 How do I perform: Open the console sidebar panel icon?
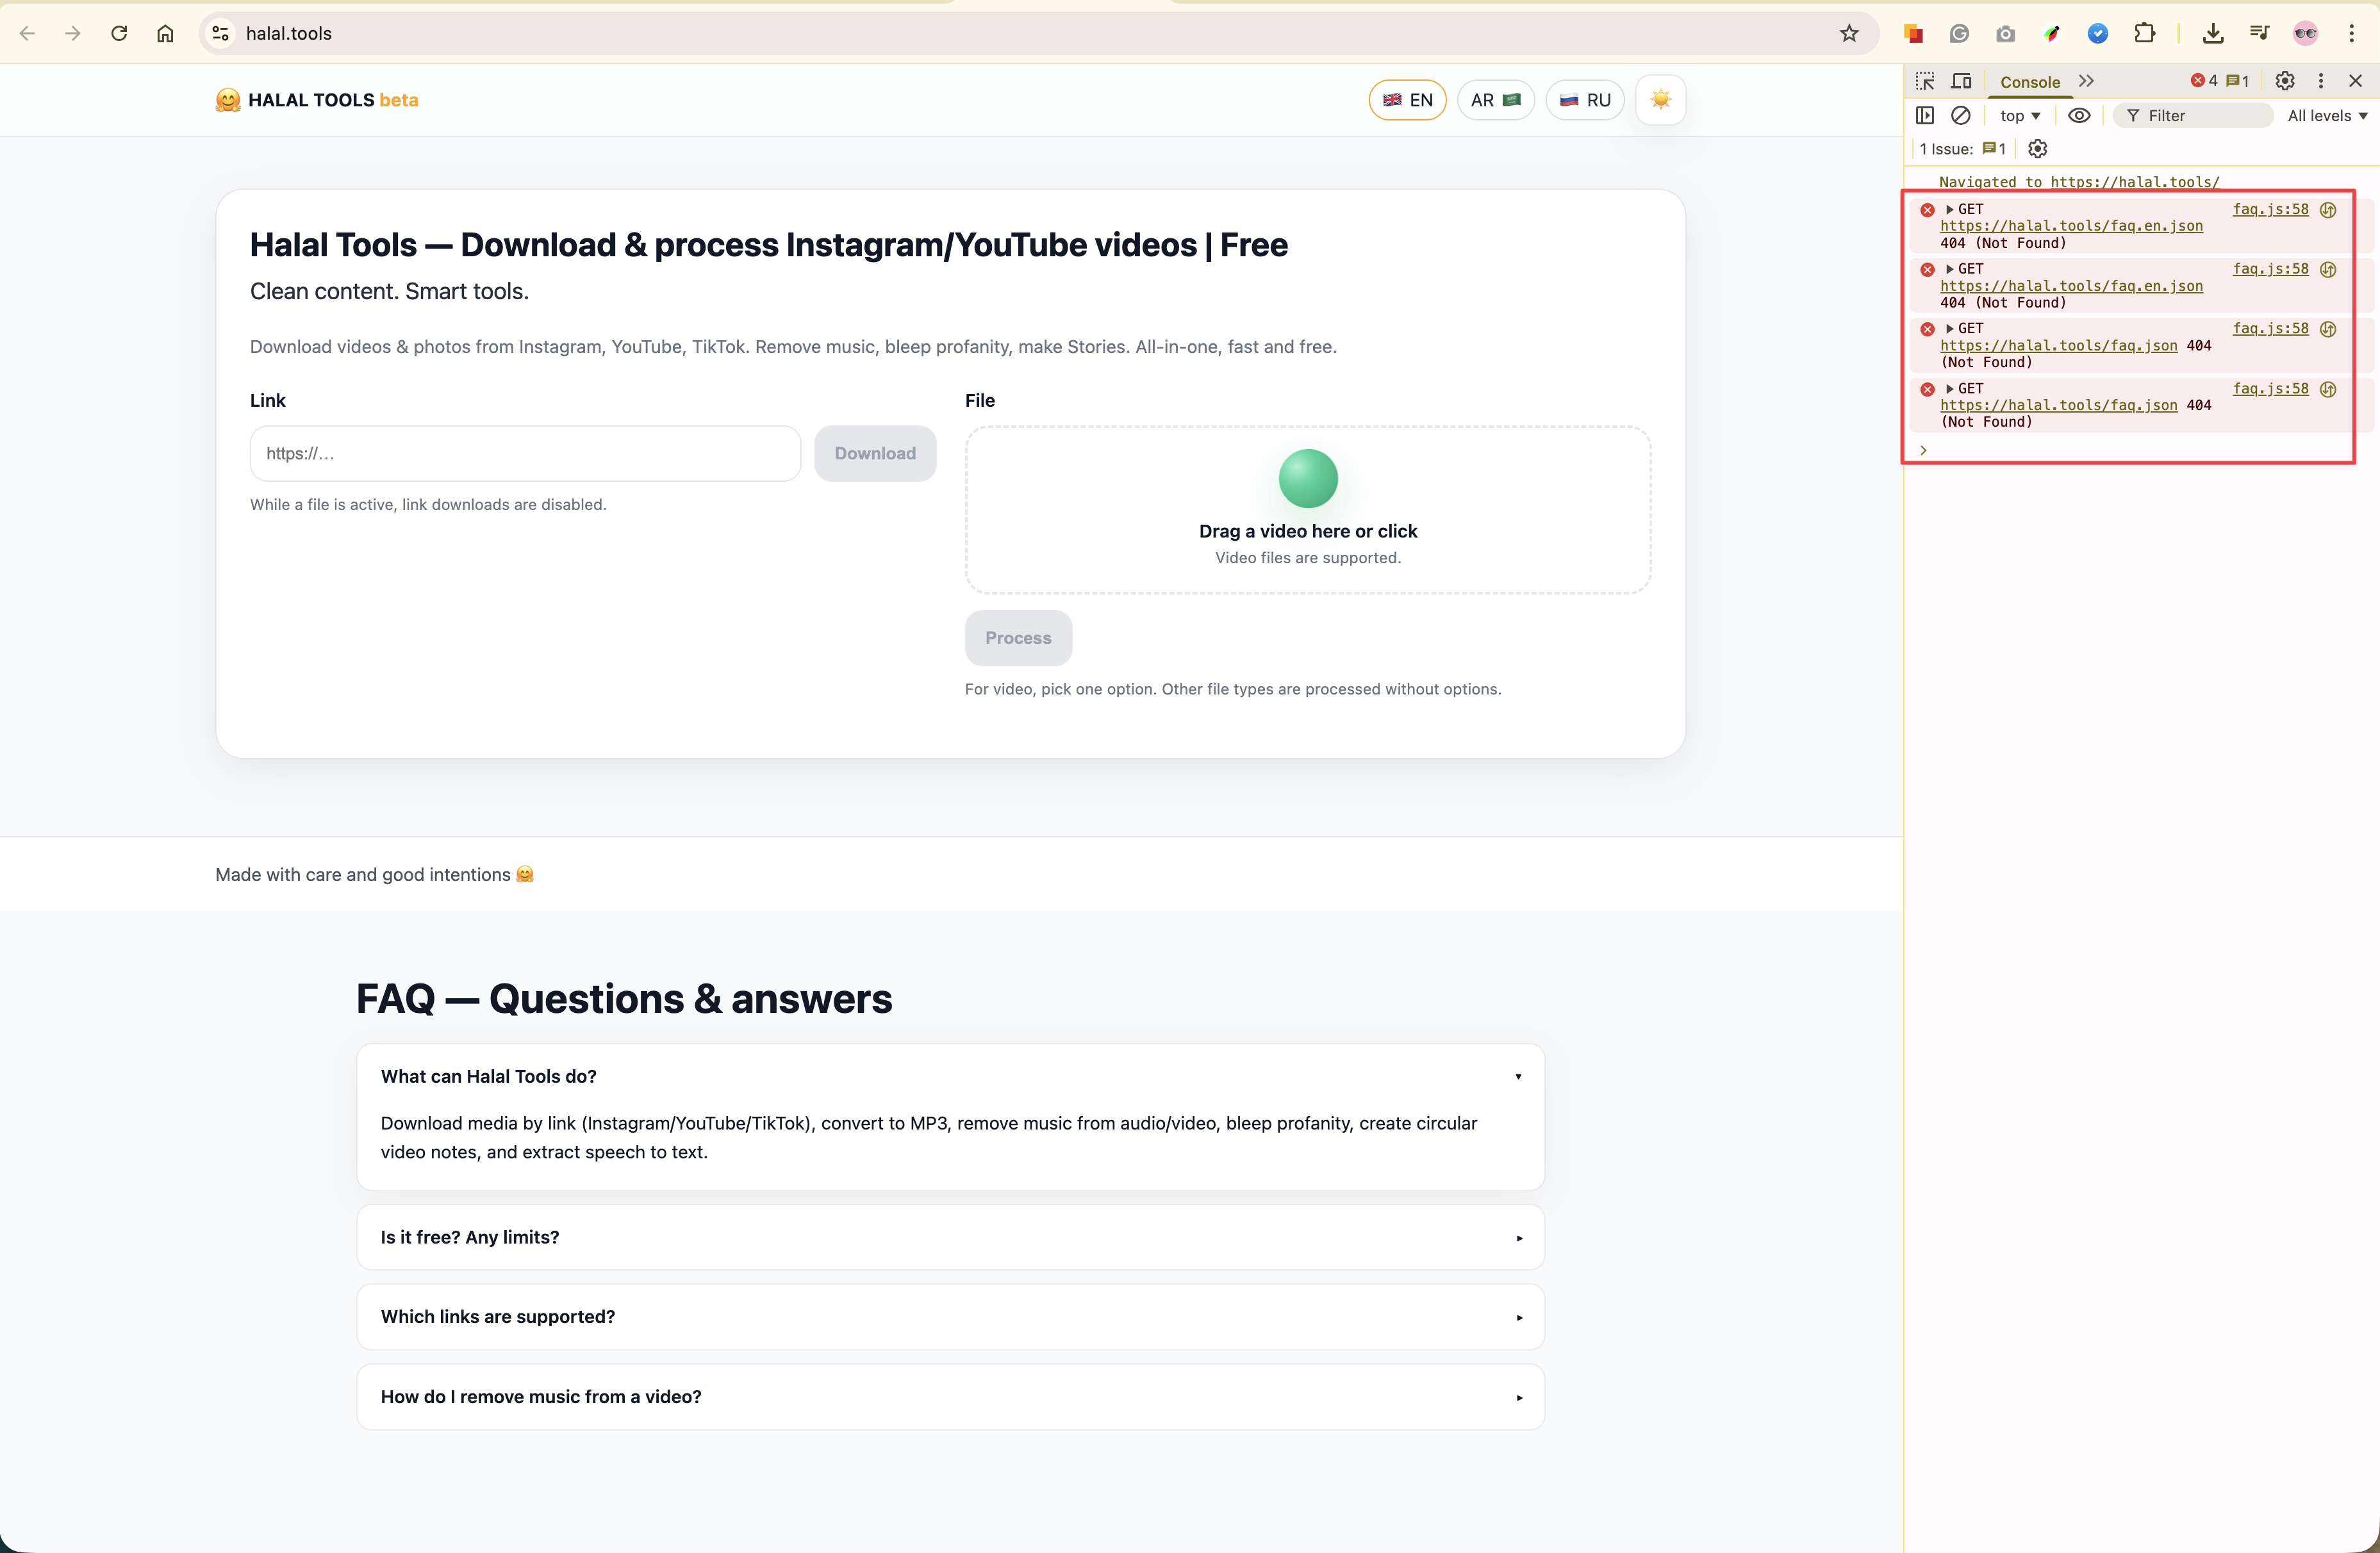click(x=1925, y=115)
